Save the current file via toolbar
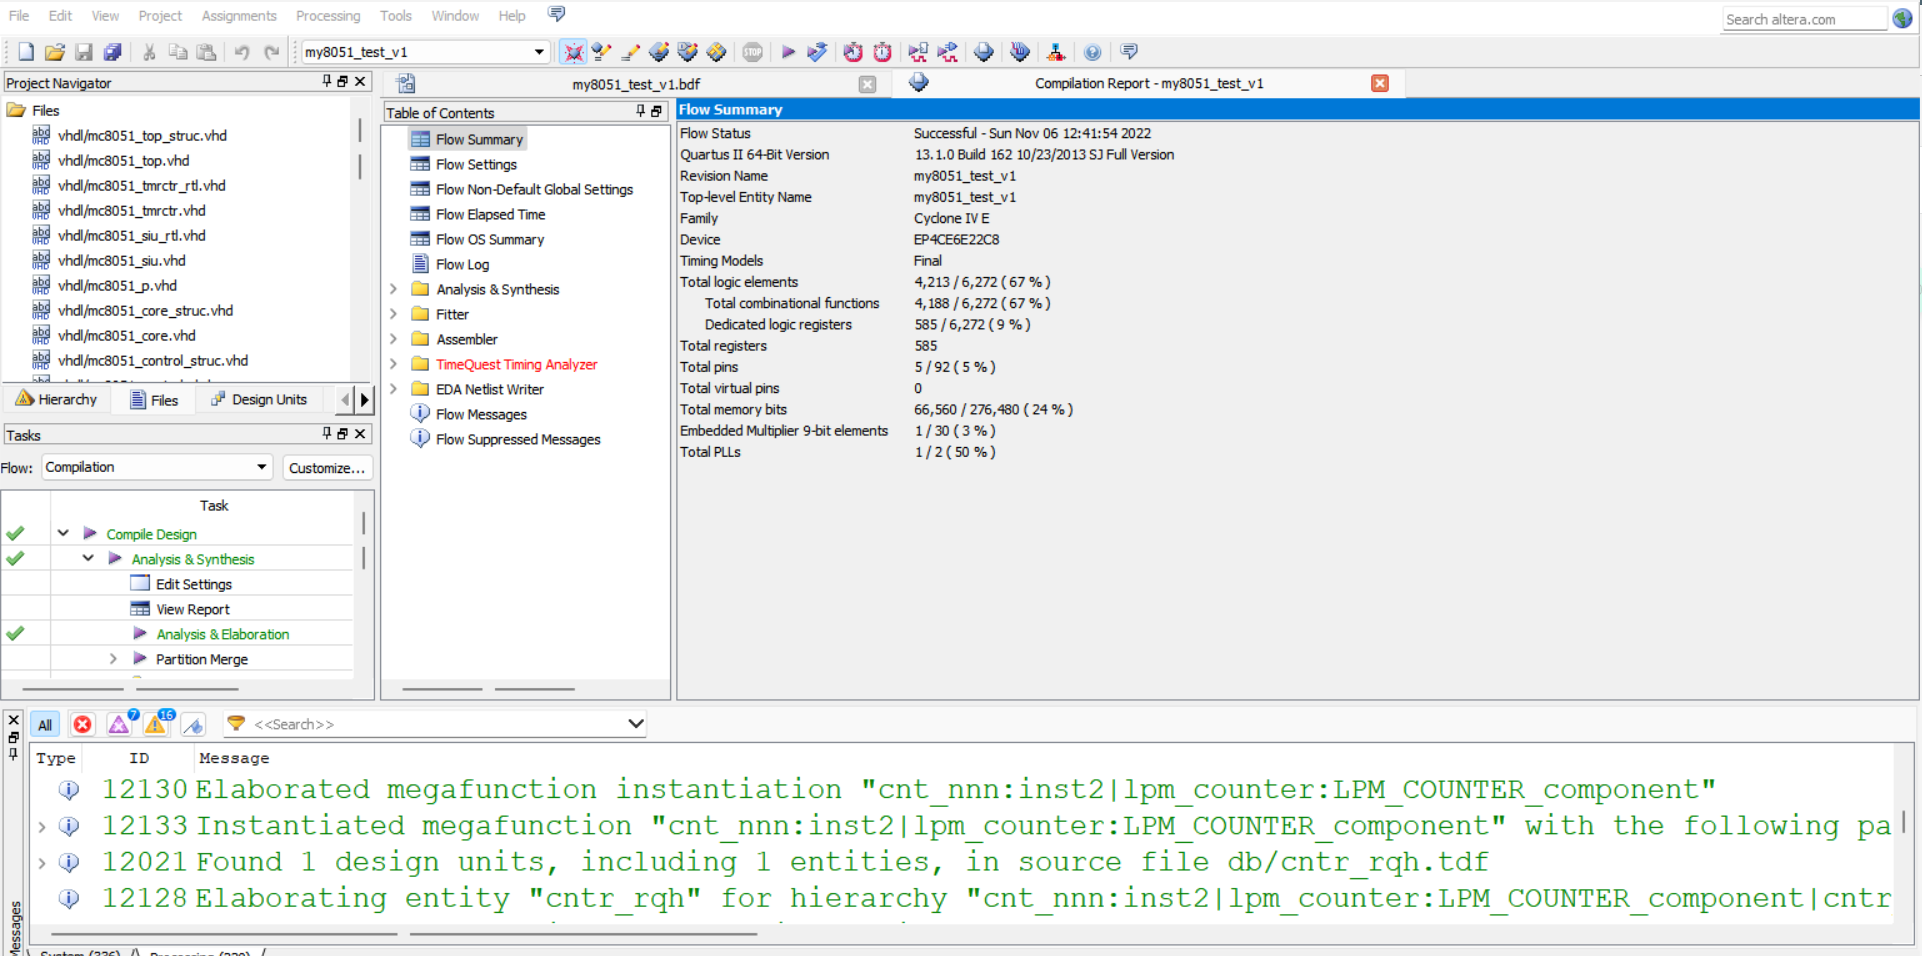1922x956 pixels. (x=84, y=52)
